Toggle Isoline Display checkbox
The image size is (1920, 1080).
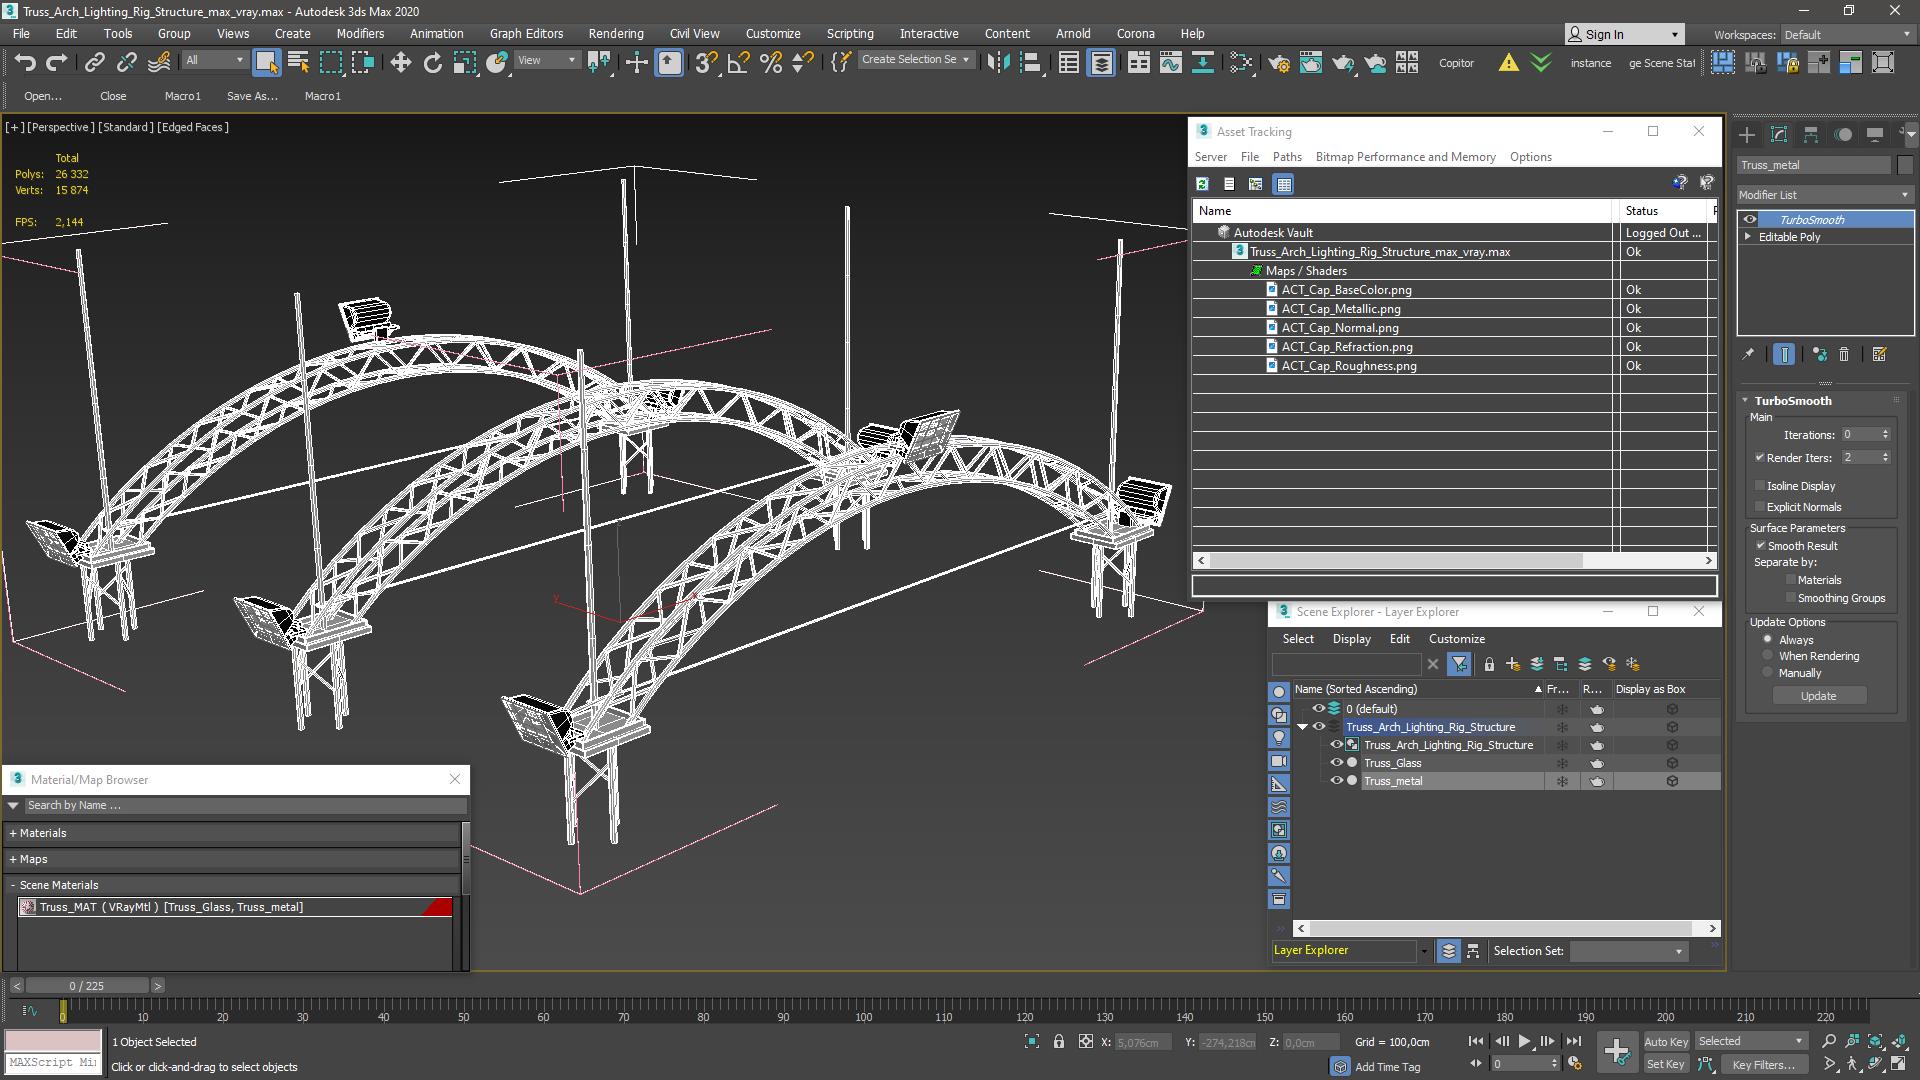pos(1760,486)
